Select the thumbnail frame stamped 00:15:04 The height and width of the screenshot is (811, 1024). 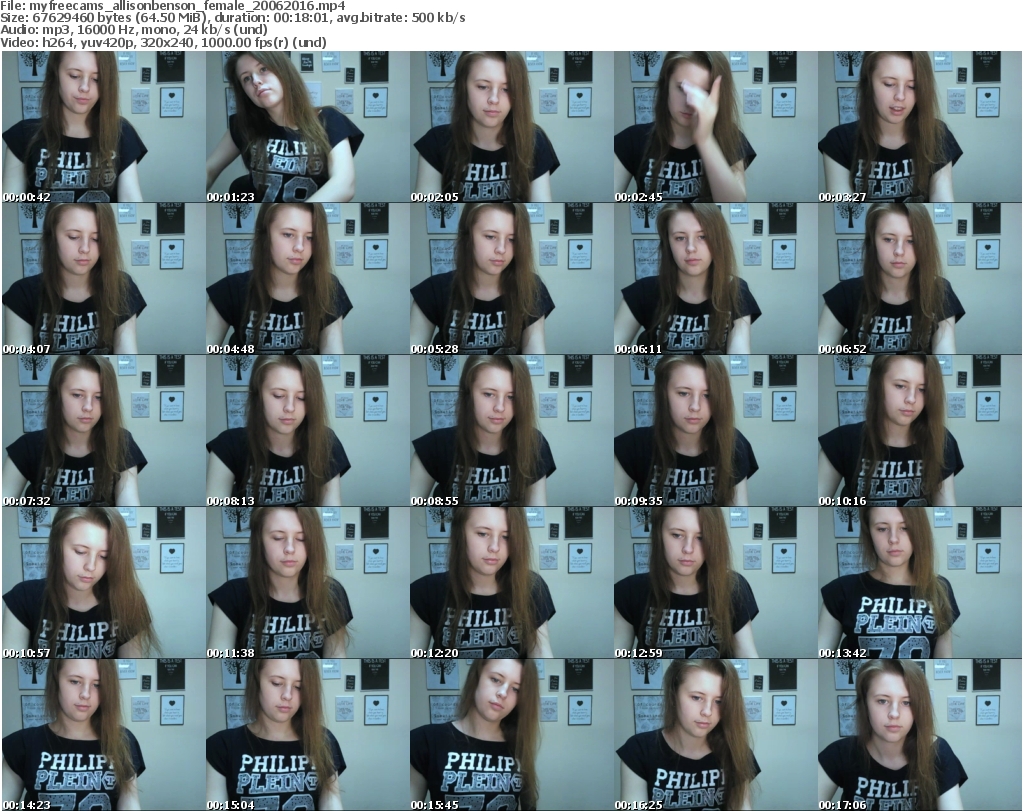tap(308, 735)
